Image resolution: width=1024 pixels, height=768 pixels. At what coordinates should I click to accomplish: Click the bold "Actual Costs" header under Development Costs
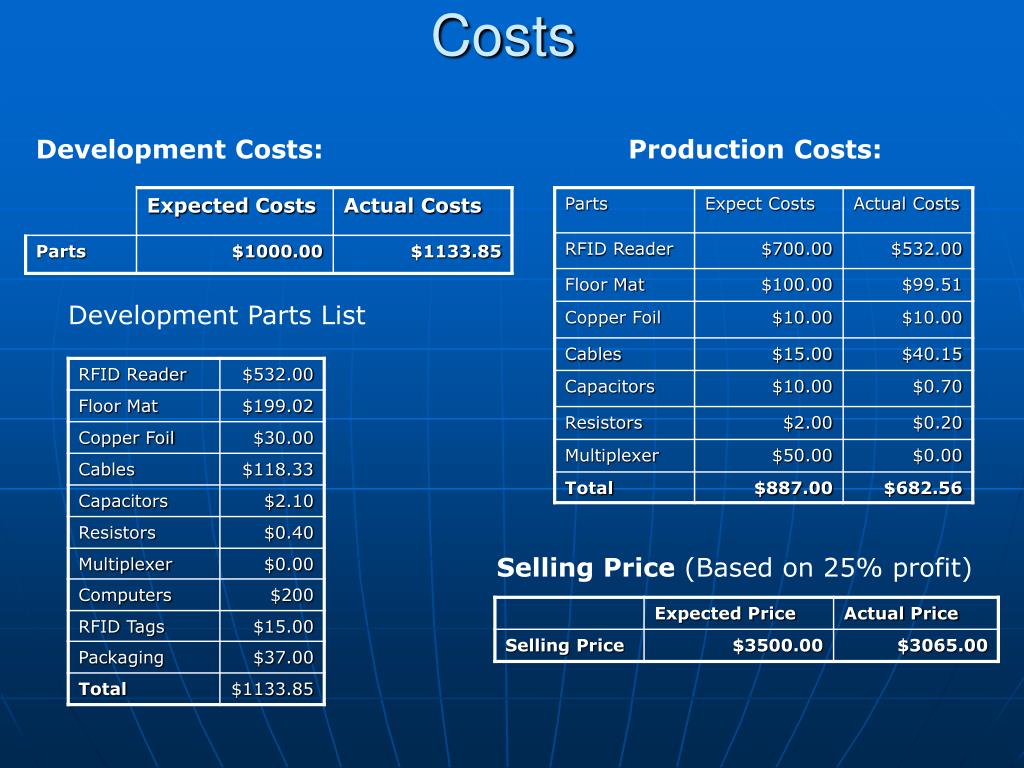(413, 206)
